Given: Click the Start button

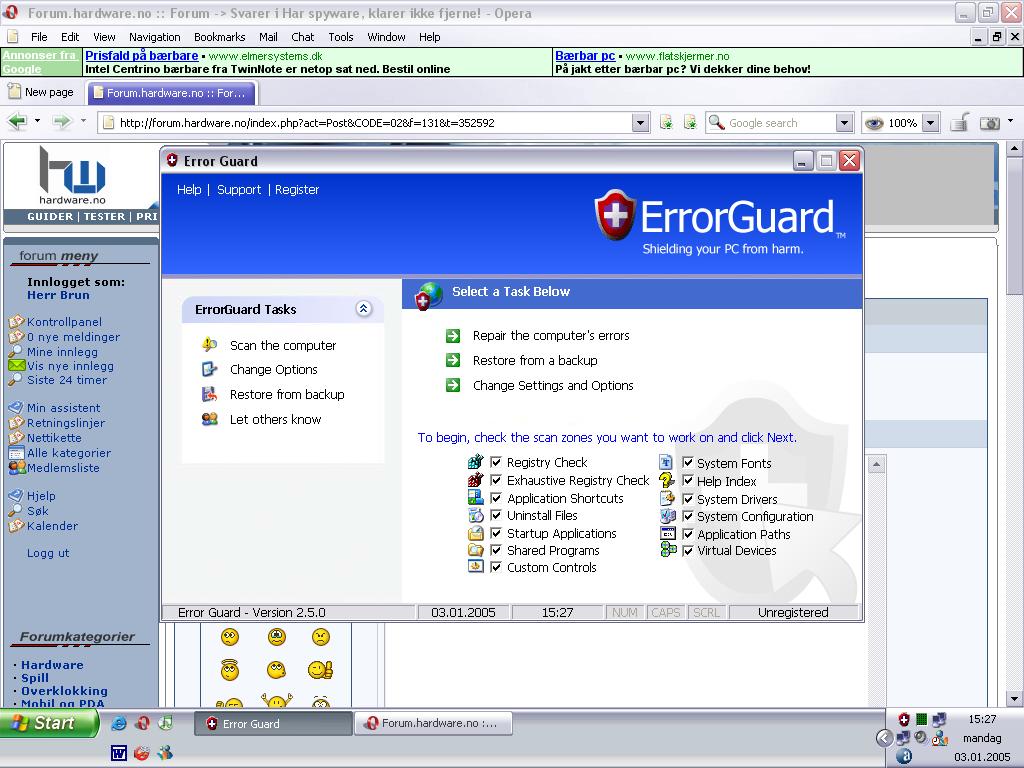Looking at the screenshot, I should [x=49, y=723].
